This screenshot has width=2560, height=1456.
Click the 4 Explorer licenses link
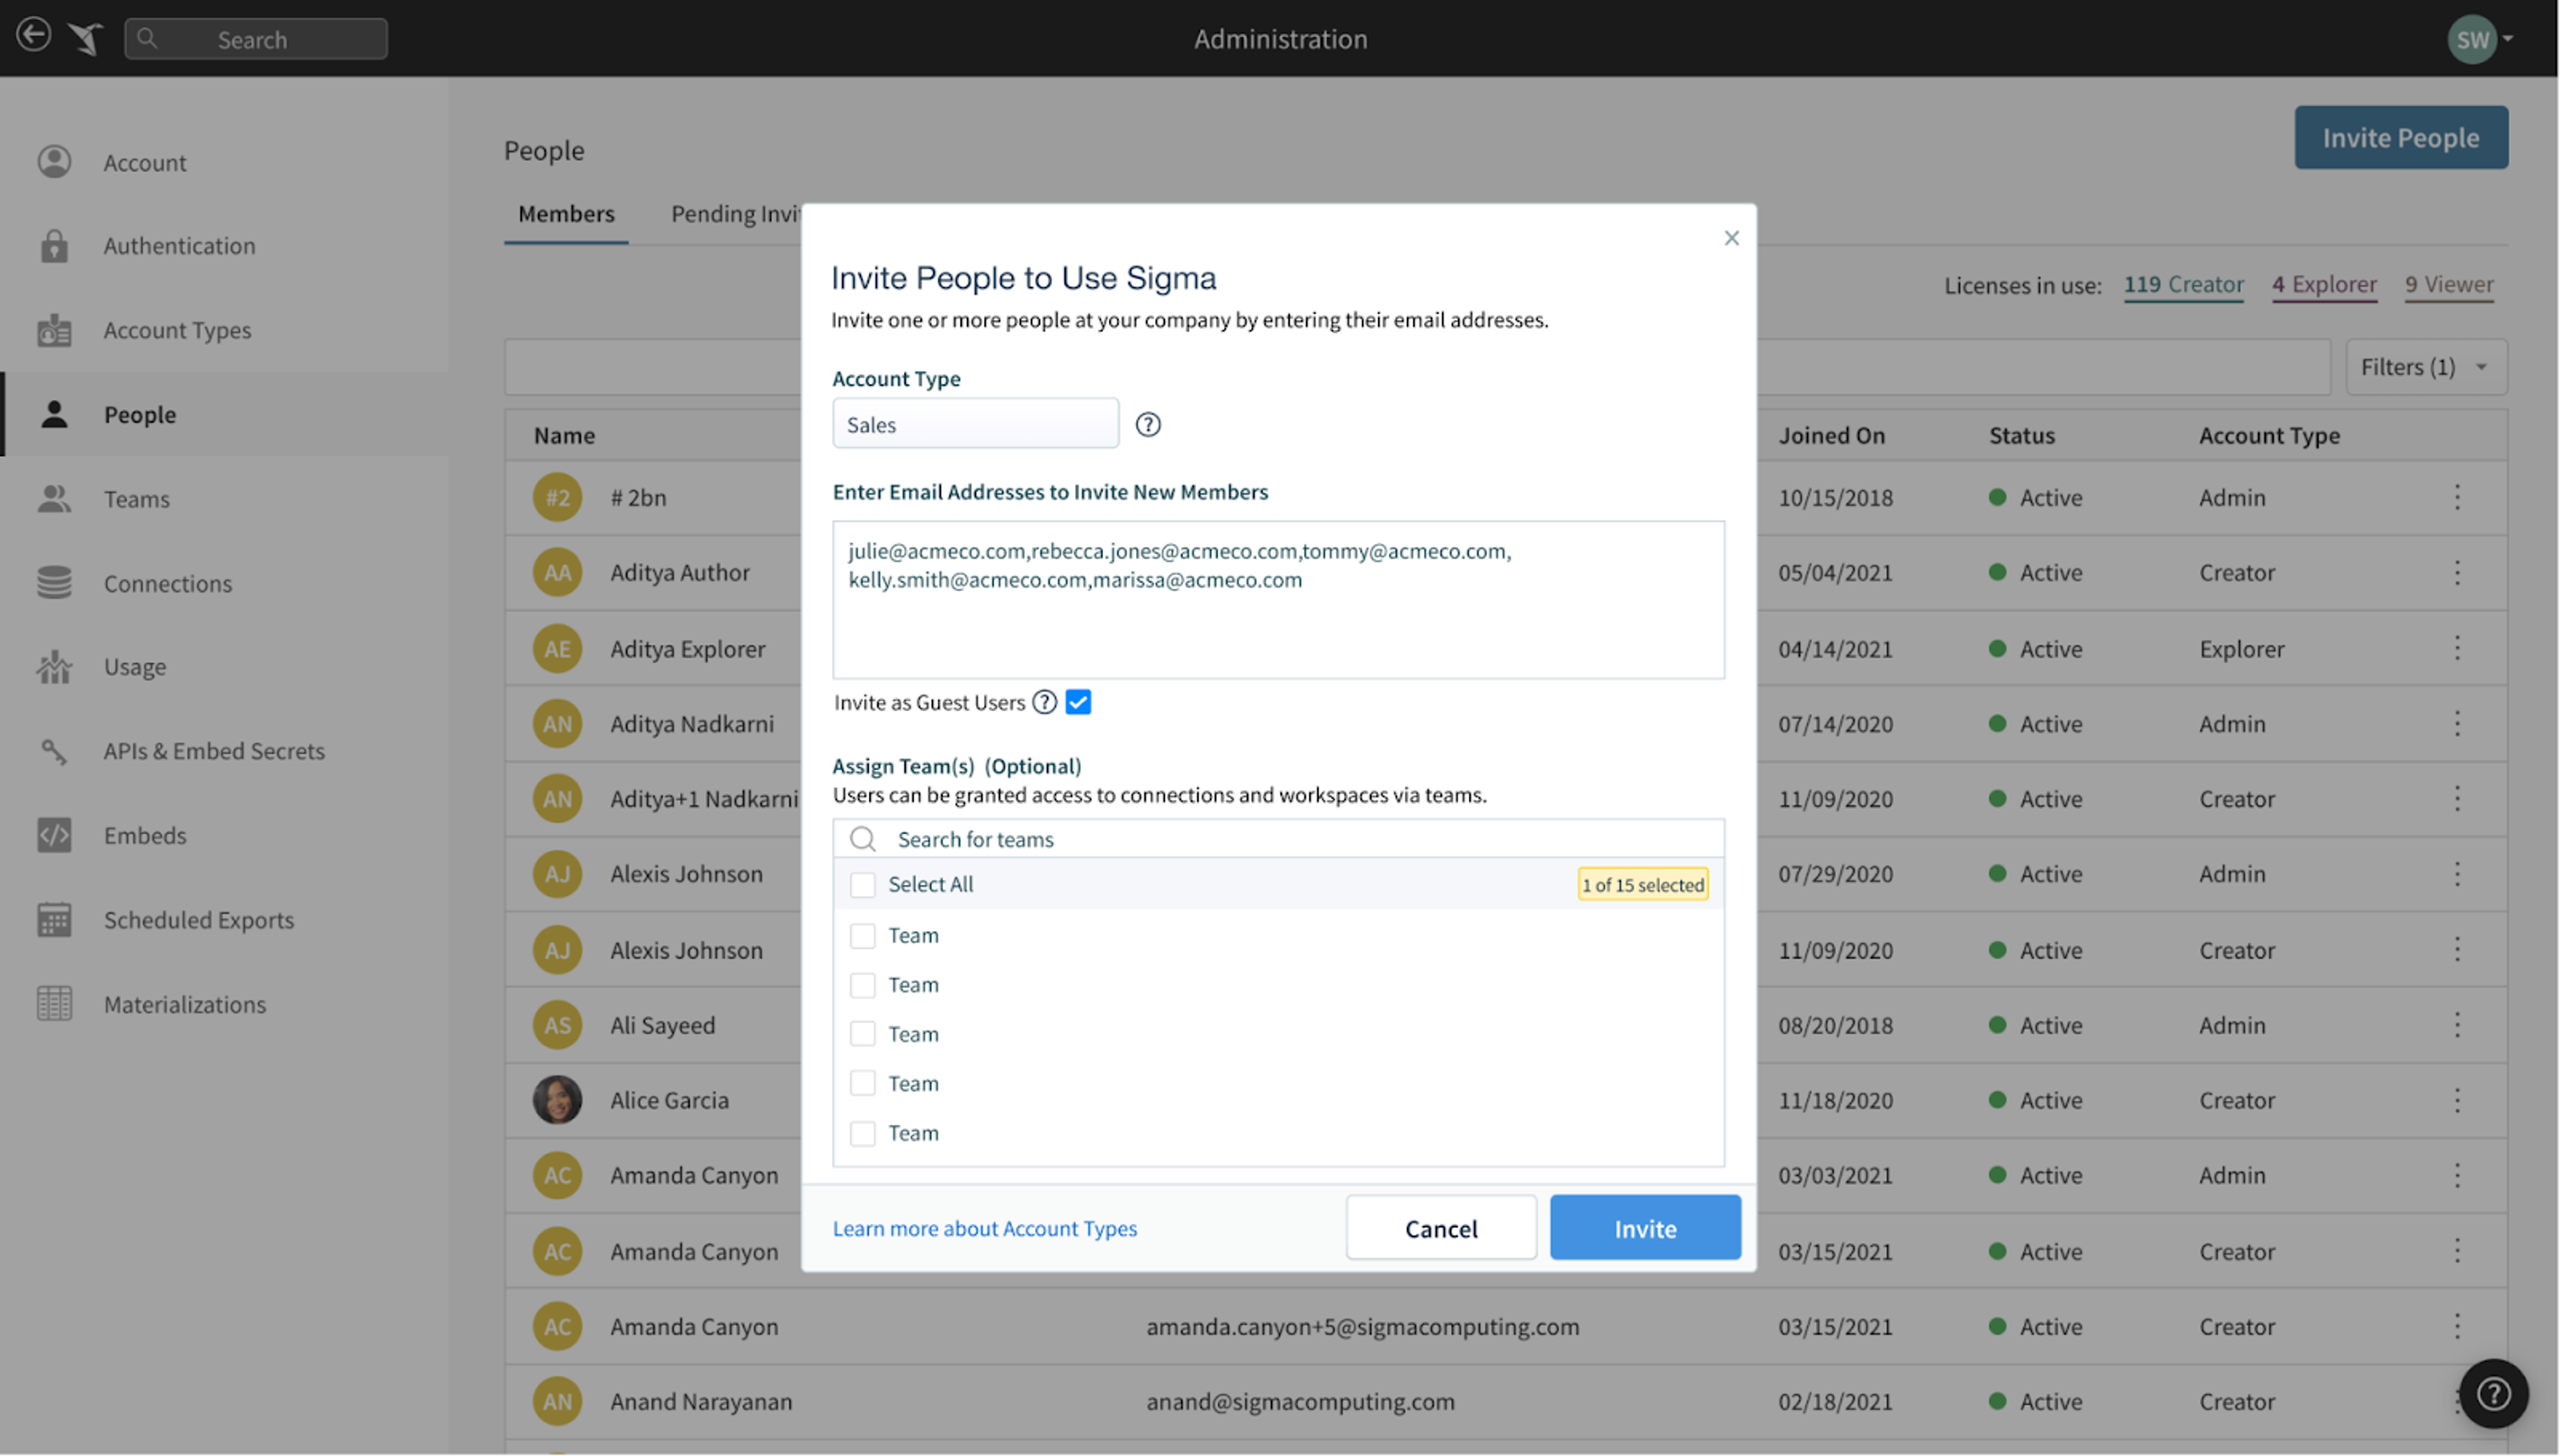click(2324, 285)
